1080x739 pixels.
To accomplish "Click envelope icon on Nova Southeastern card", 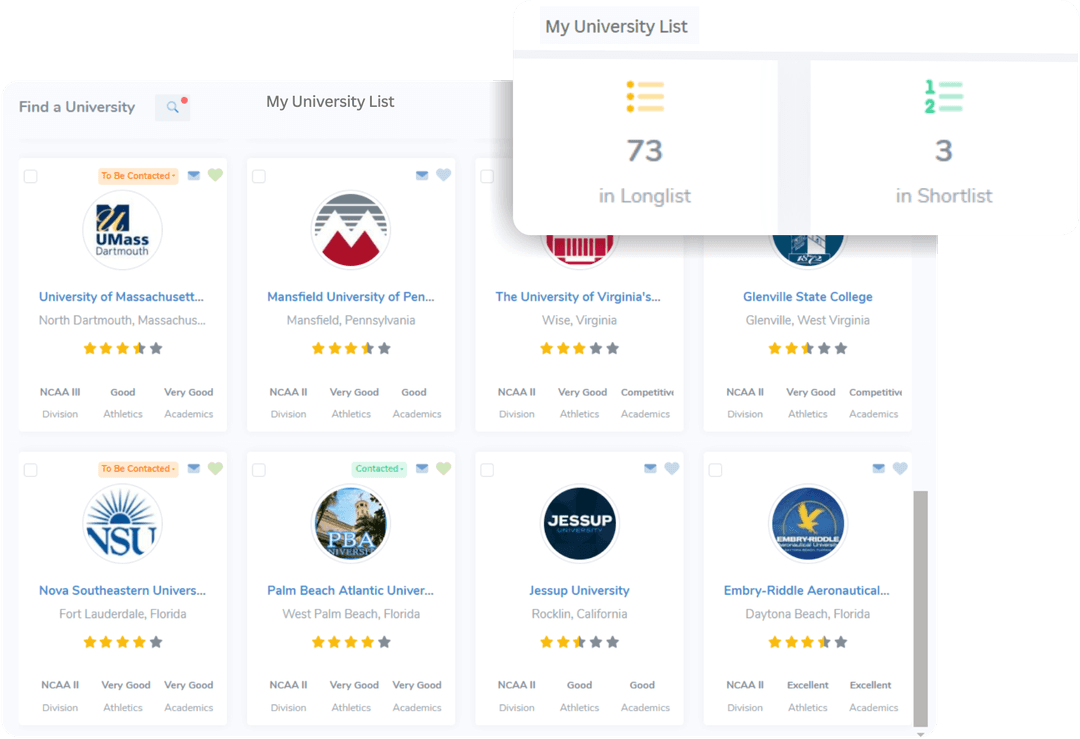I will (x=194, y=468).
